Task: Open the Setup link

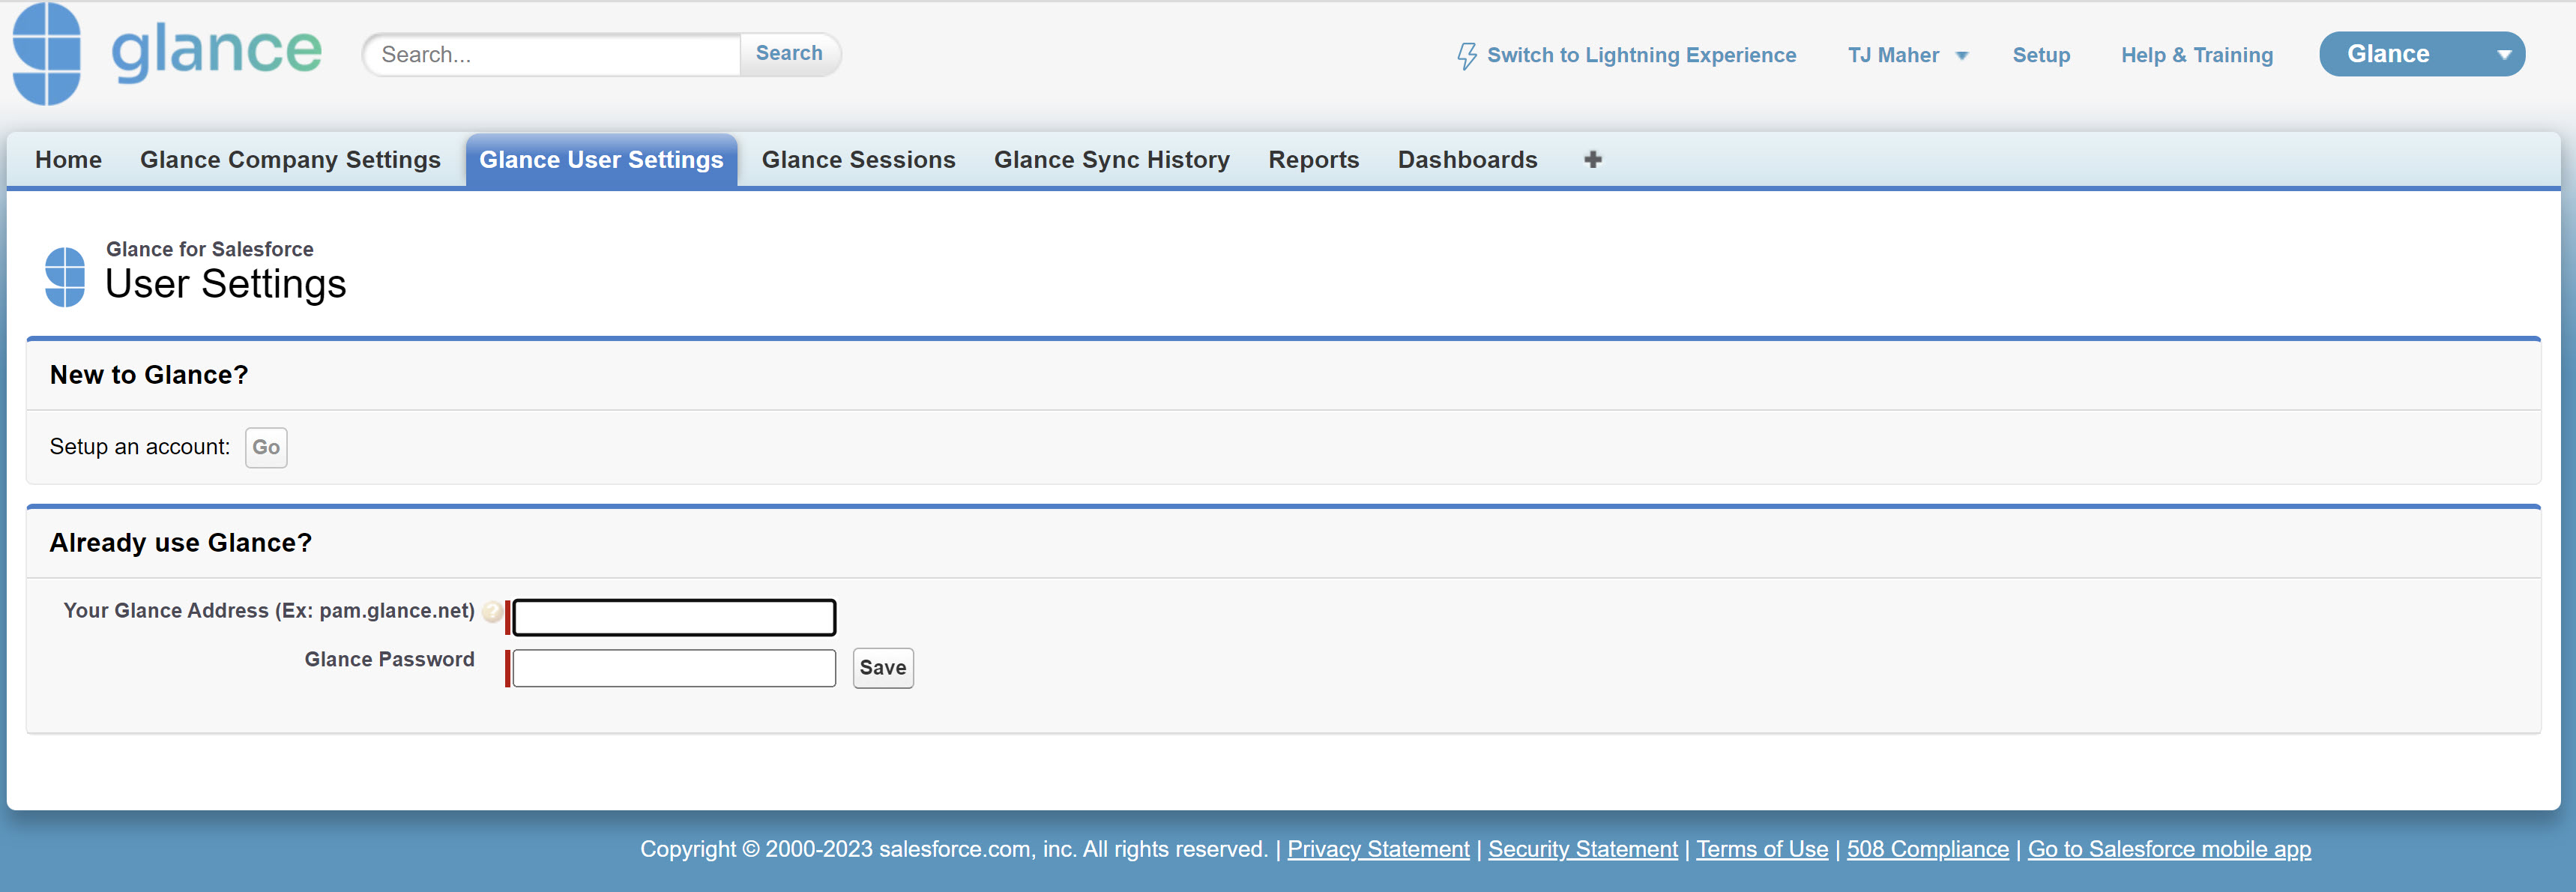Action: tap(2040, 55)
